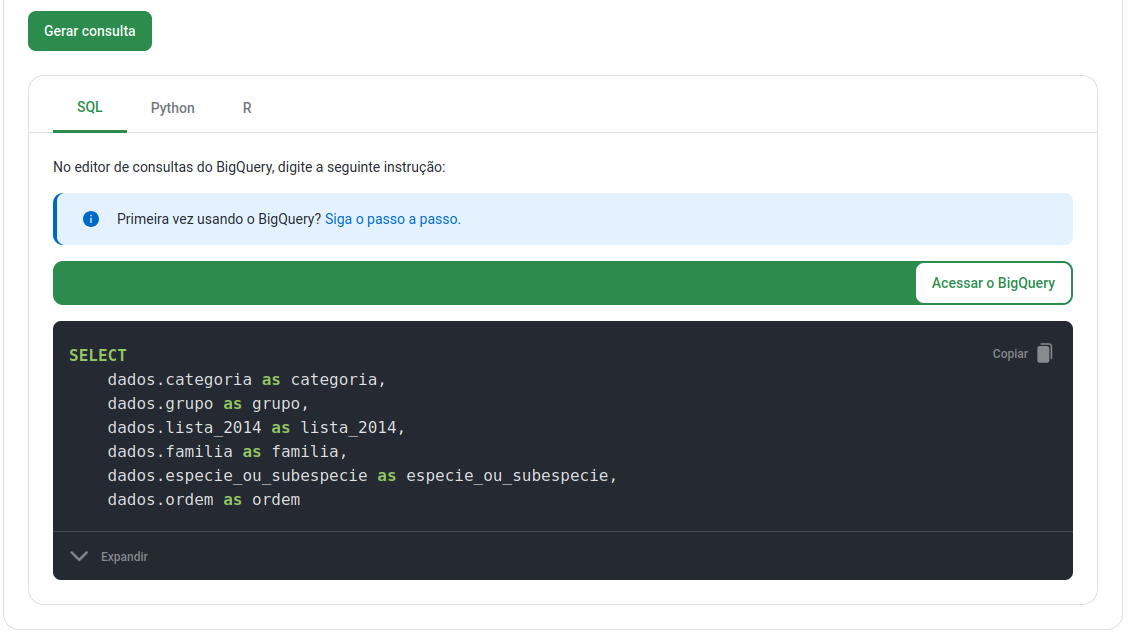This screenshot has height=632, width=1135.
Task: Click the dados.categoria code line
Action: pos(247,379)
